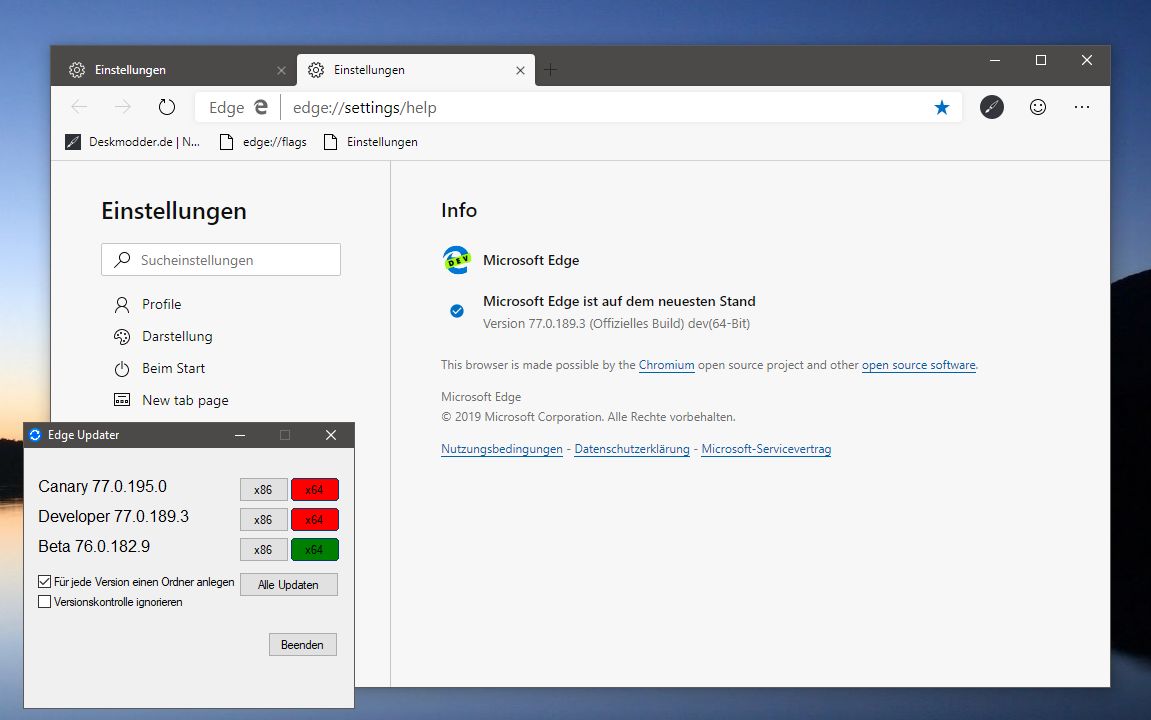Click the Profile person icon
1151x720 pixels.
point(122,305)
